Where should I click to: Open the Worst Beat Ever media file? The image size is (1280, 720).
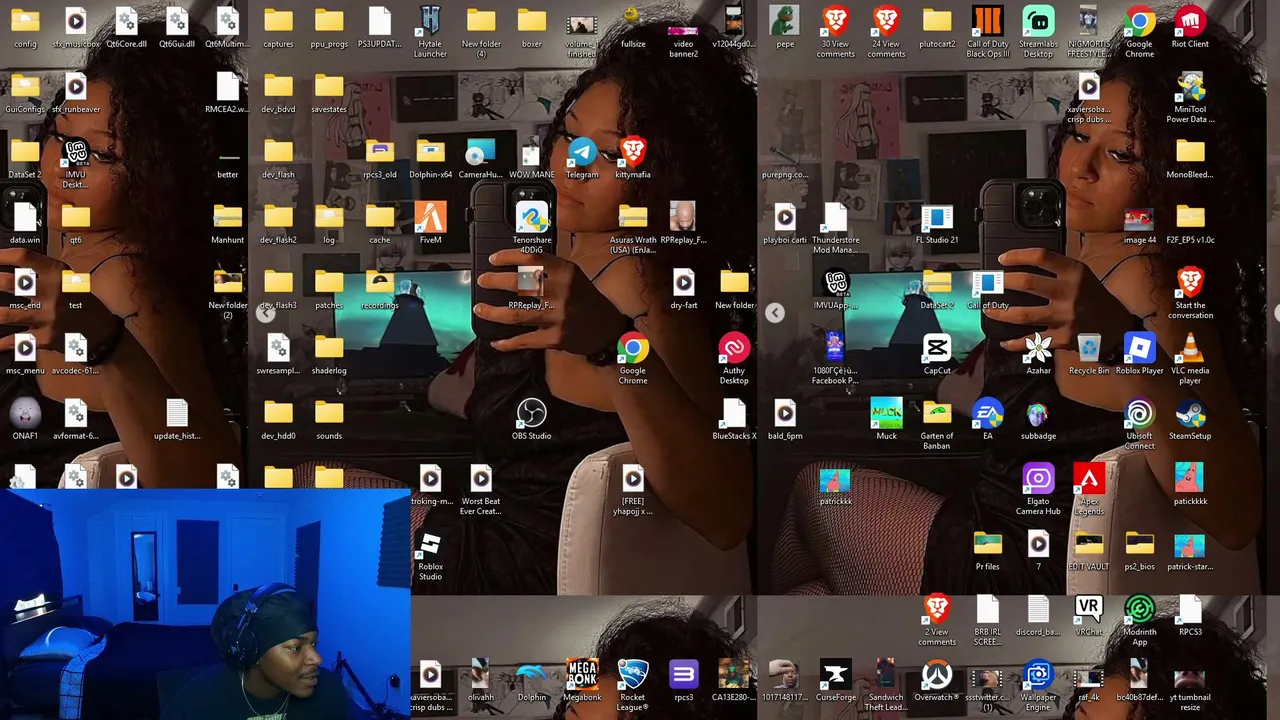[481, 489]
